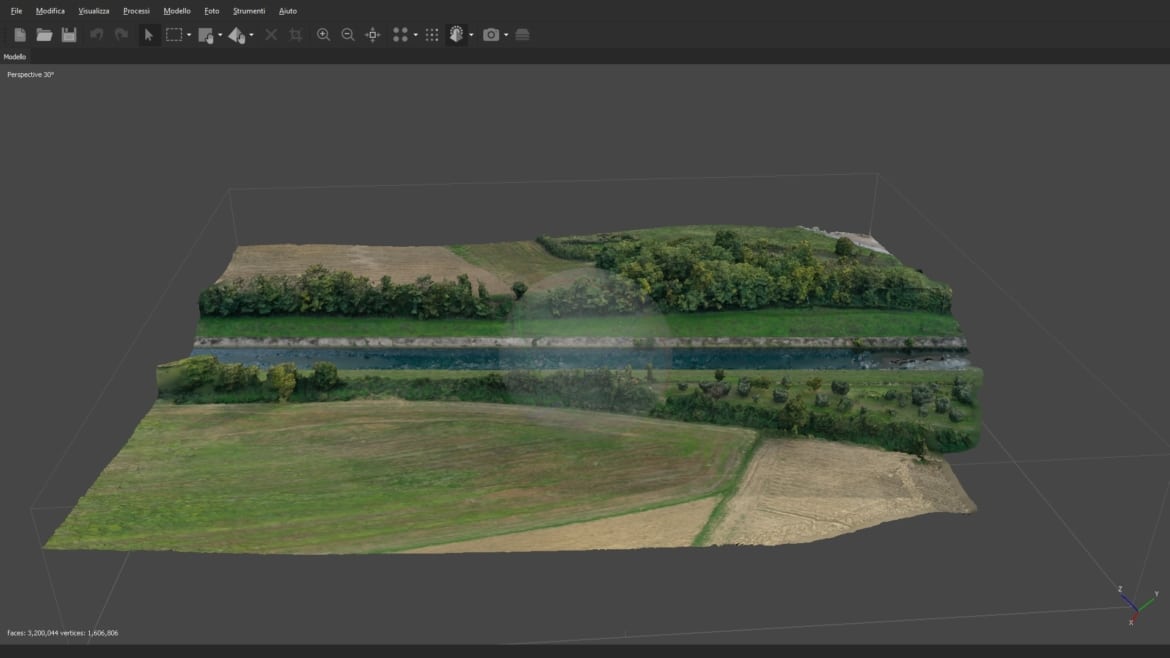Switch to the Modello view tab

[15, 57]
